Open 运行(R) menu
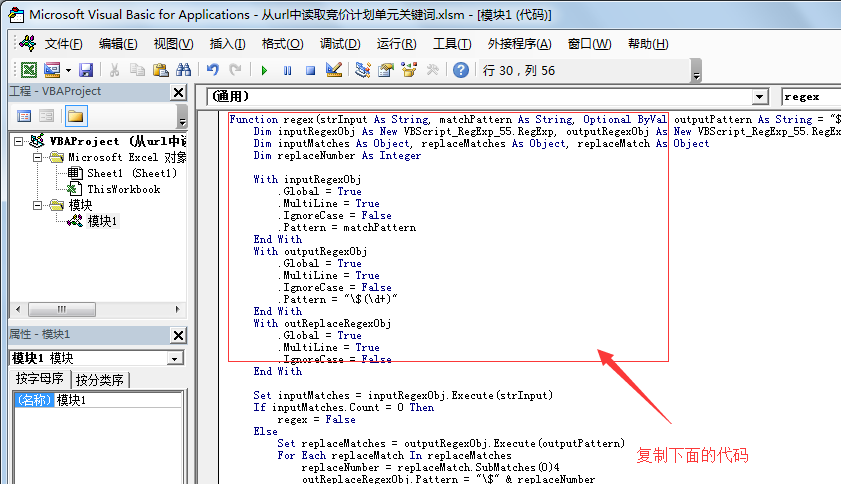841x484 pixels. 396,44
